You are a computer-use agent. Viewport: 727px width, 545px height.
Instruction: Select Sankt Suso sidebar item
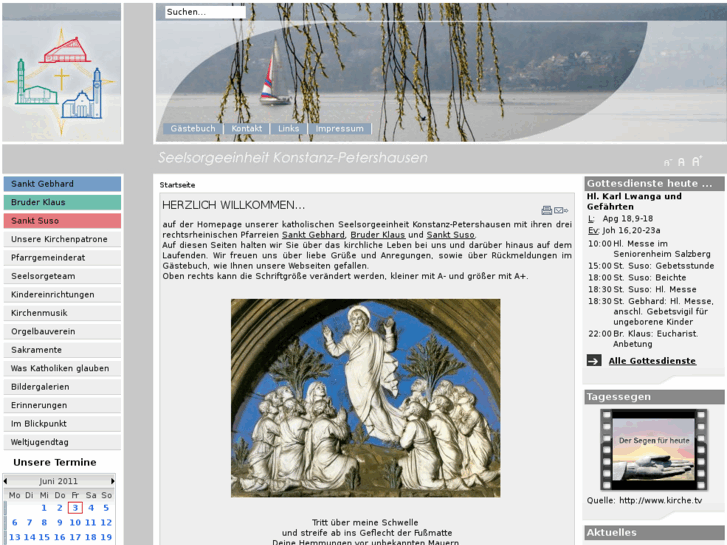point(62,221)
